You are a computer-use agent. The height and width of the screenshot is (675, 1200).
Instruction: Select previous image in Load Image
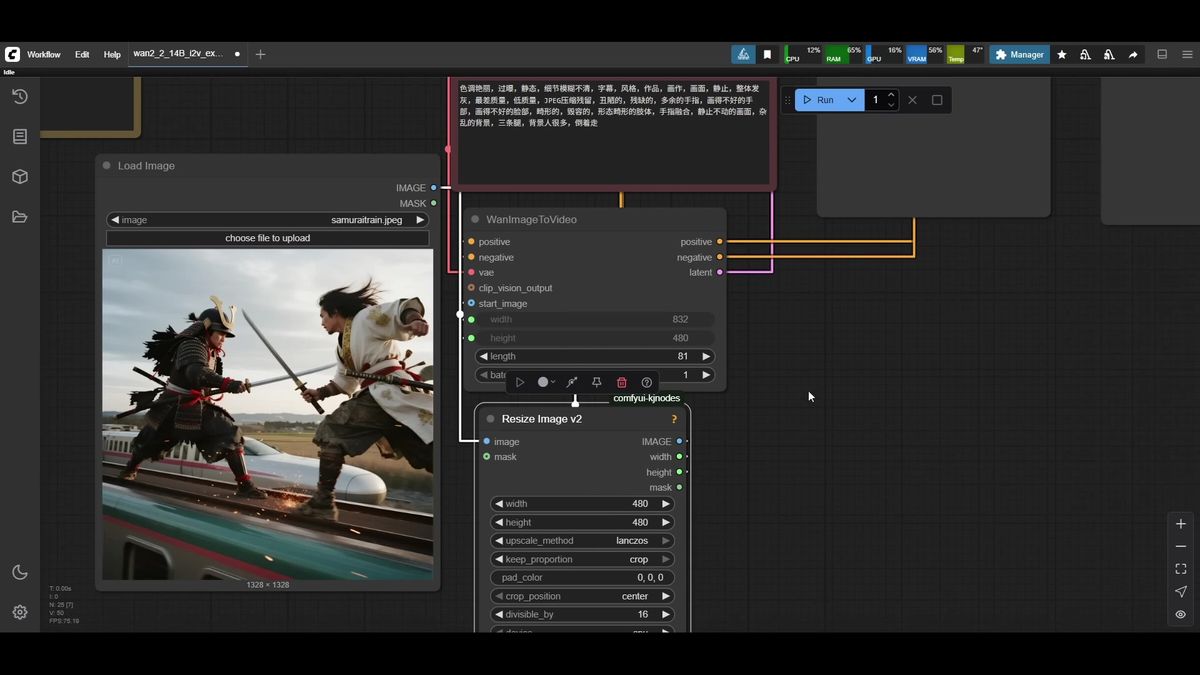(115, 220)
